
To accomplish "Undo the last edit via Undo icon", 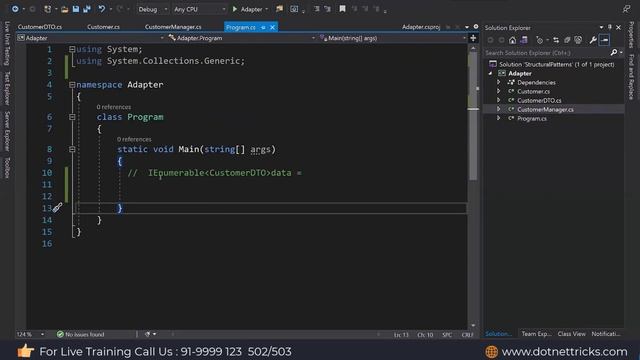I will [x=101, y=9].
